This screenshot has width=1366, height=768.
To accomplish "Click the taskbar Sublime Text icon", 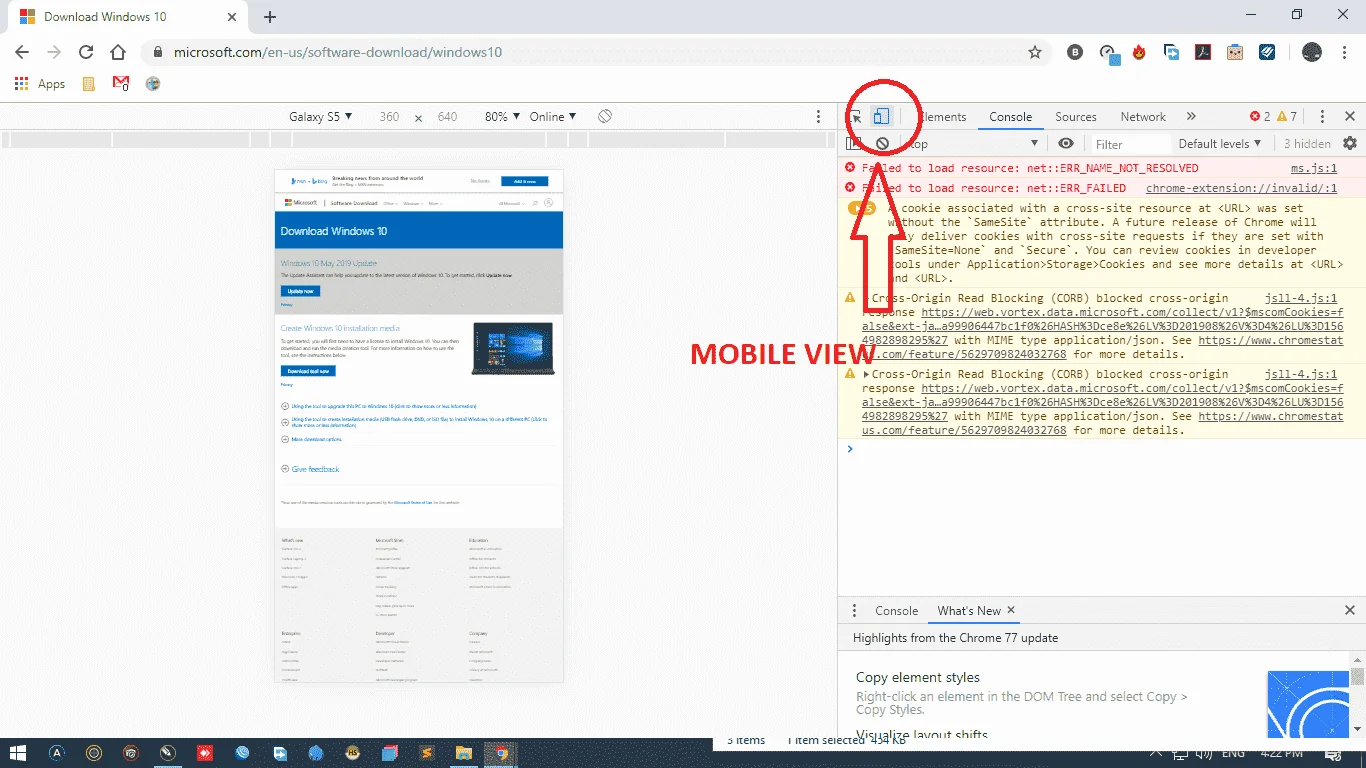I will (427, 753).
